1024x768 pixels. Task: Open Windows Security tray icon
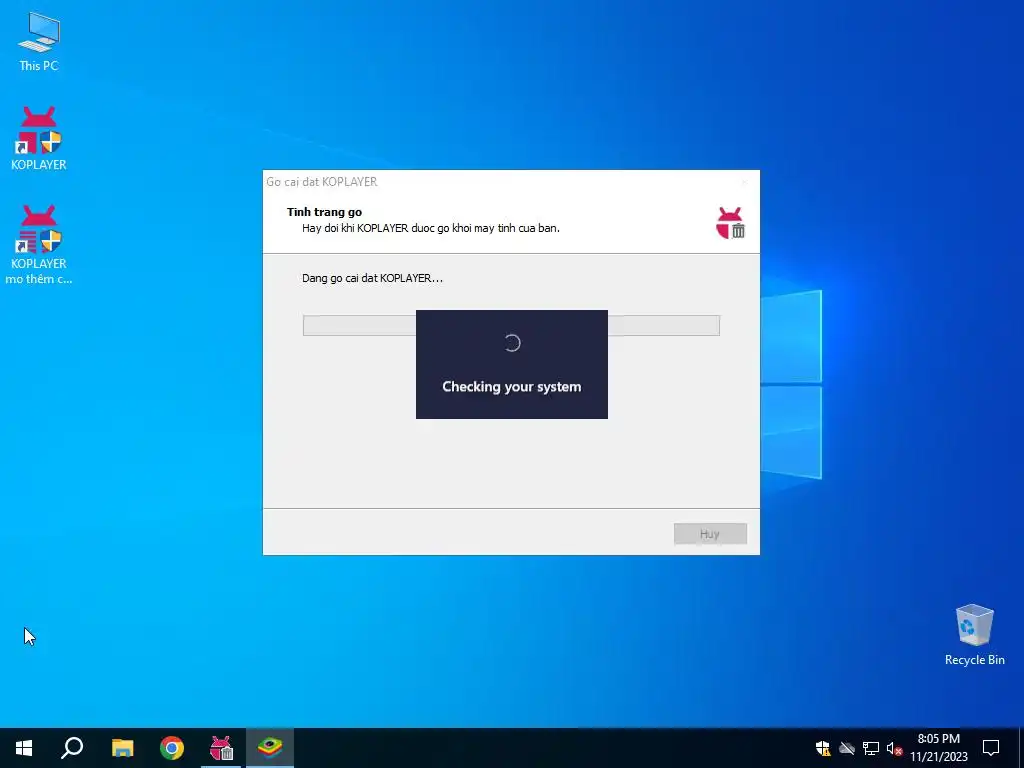pyautogui.click(x=823, y=748)
